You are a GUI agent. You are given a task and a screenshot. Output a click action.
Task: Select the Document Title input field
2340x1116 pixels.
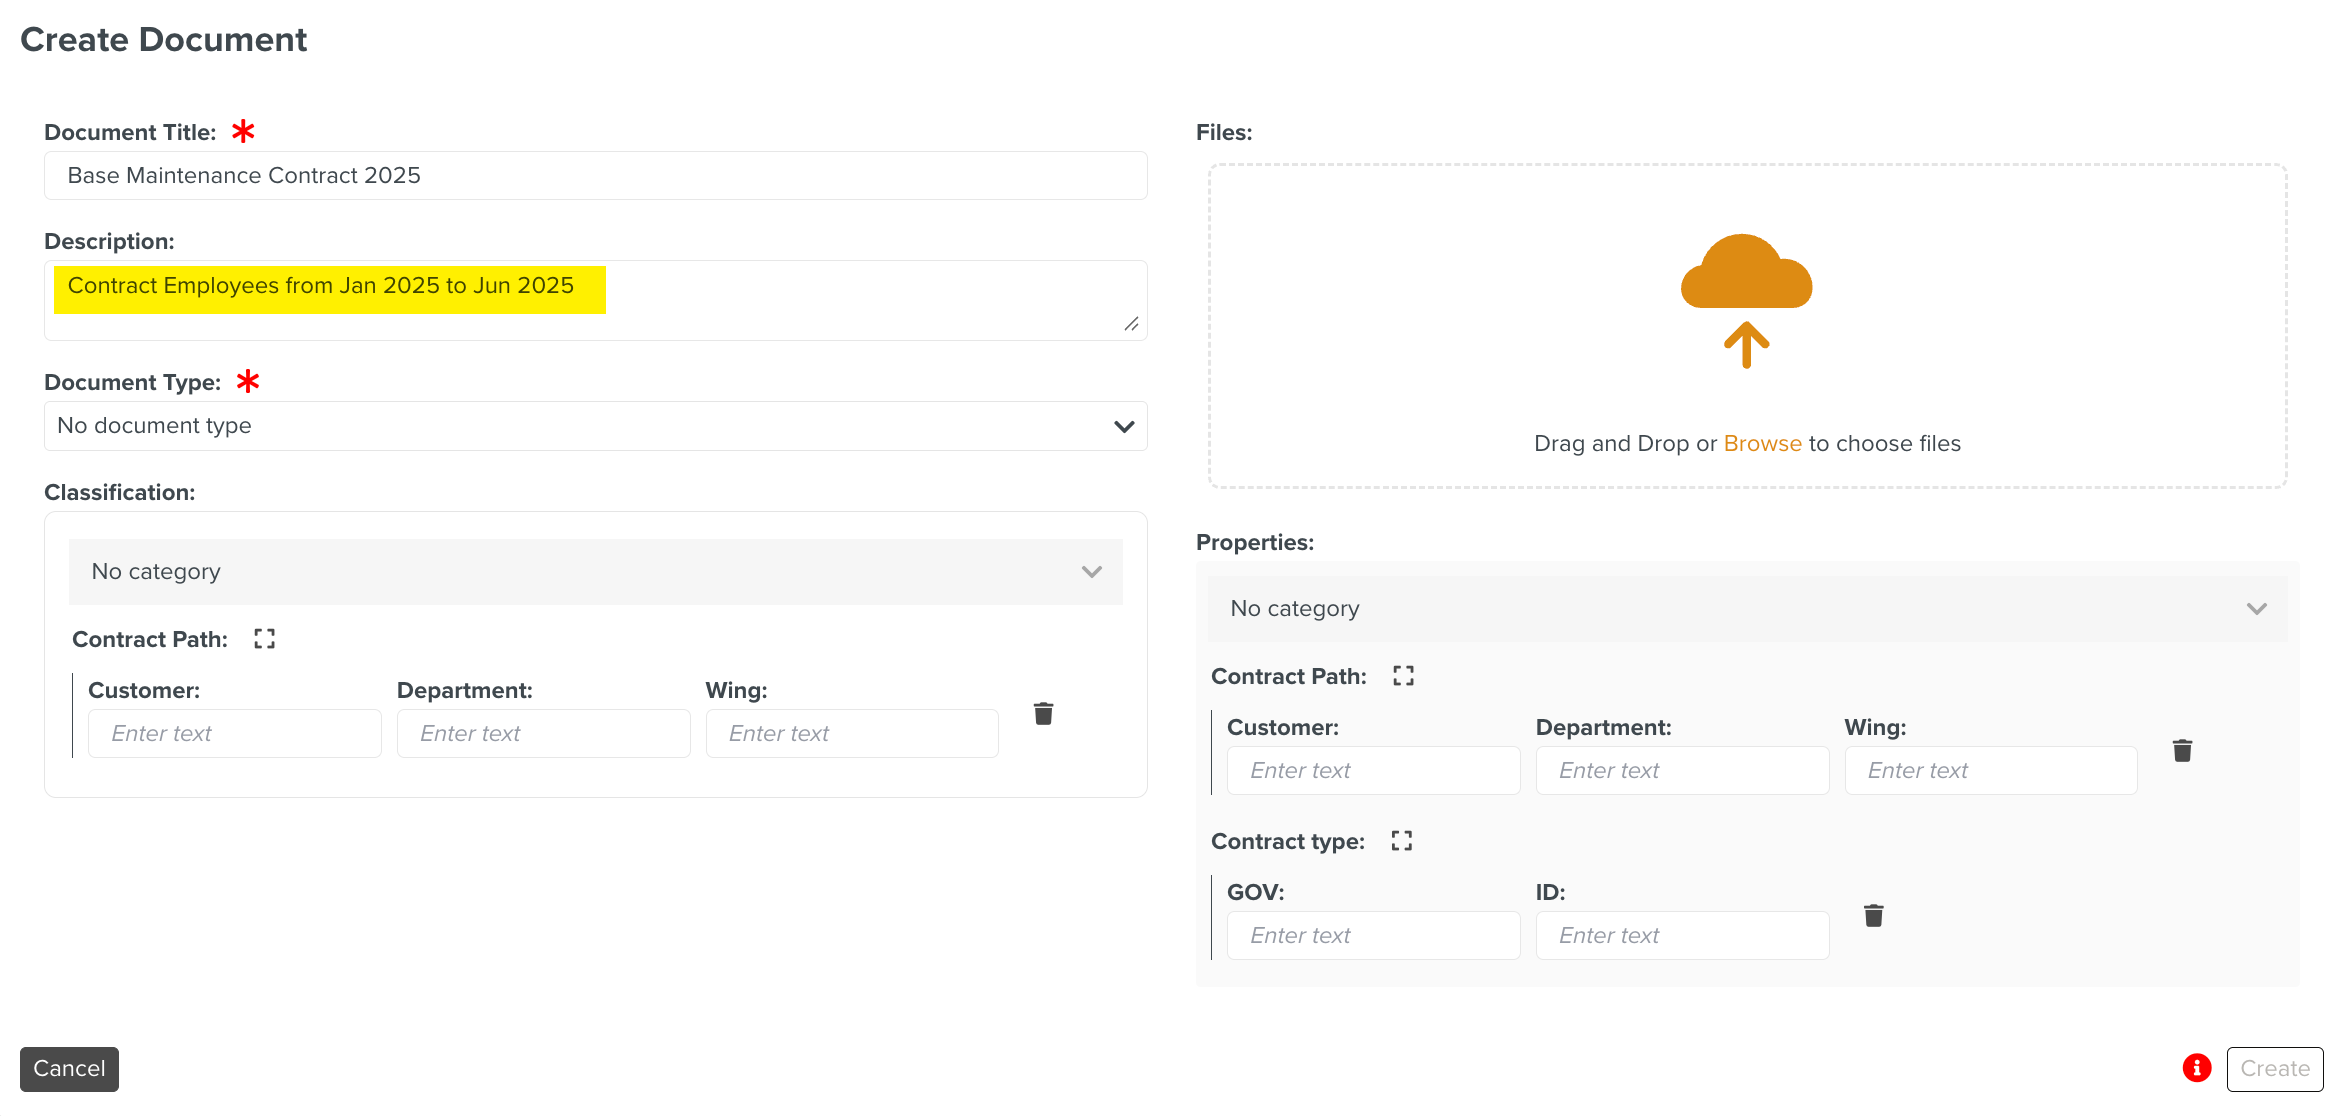coord(595,175)
